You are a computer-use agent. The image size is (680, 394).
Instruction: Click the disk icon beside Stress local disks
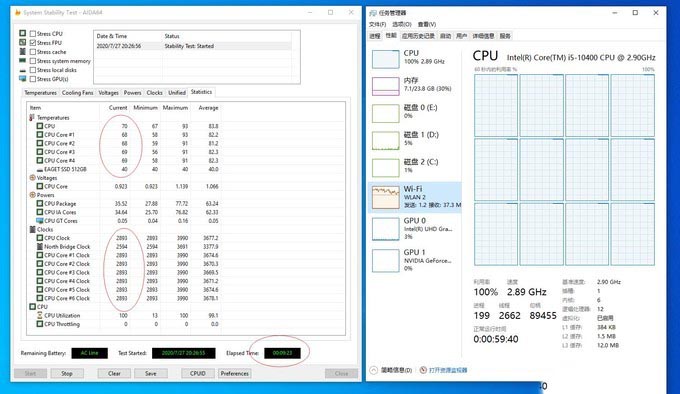coord(23,70)
